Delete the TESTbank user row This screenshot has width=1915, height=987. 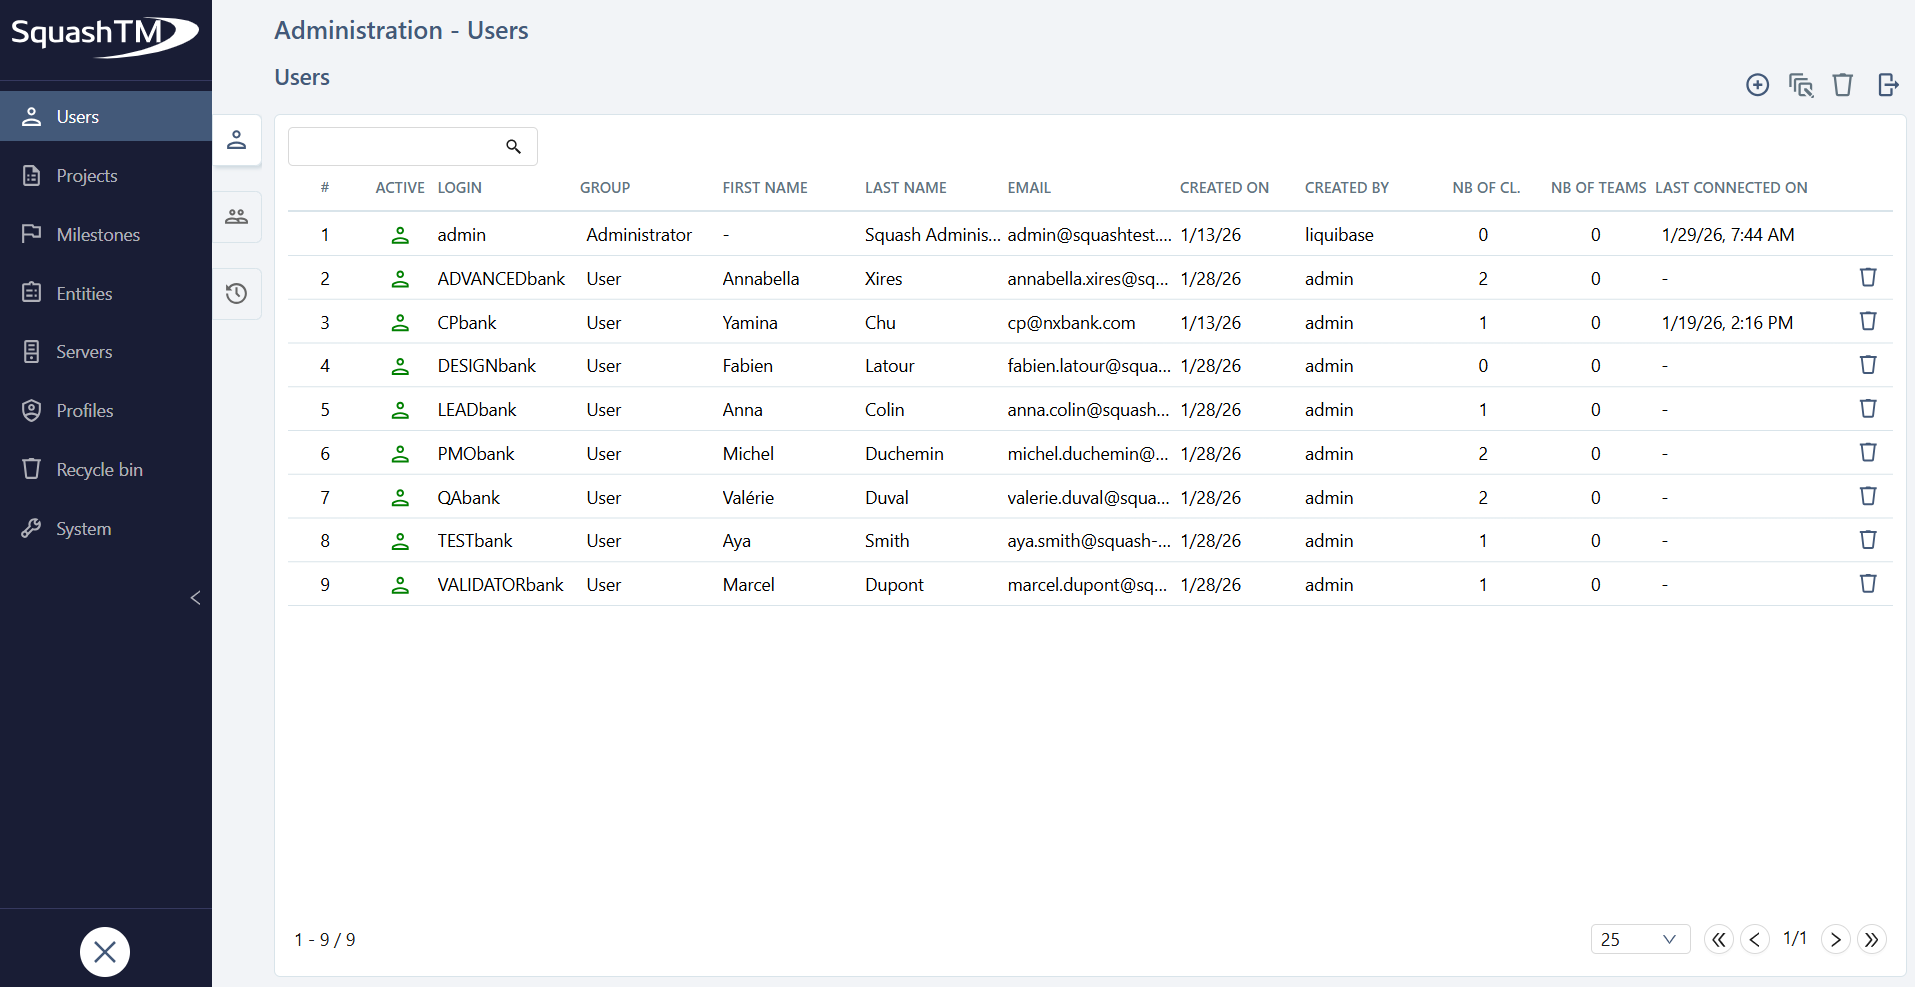coord(1868,540)
